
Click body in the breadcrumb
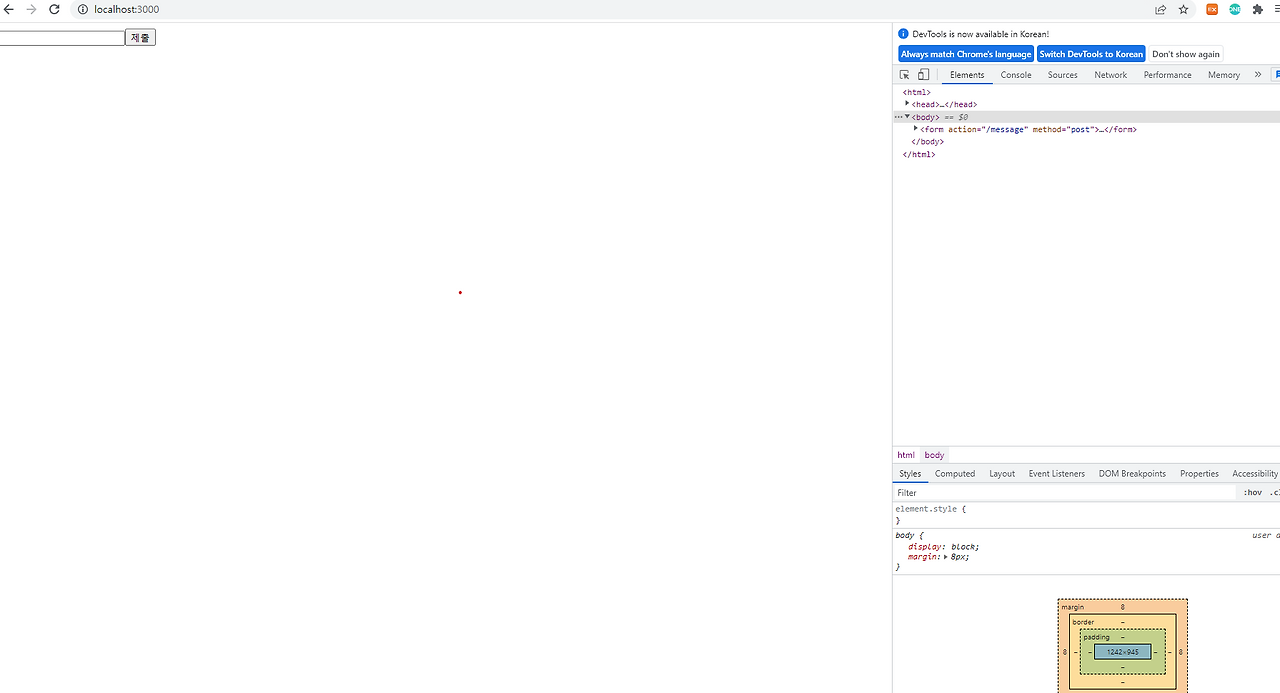click(934, 455)
